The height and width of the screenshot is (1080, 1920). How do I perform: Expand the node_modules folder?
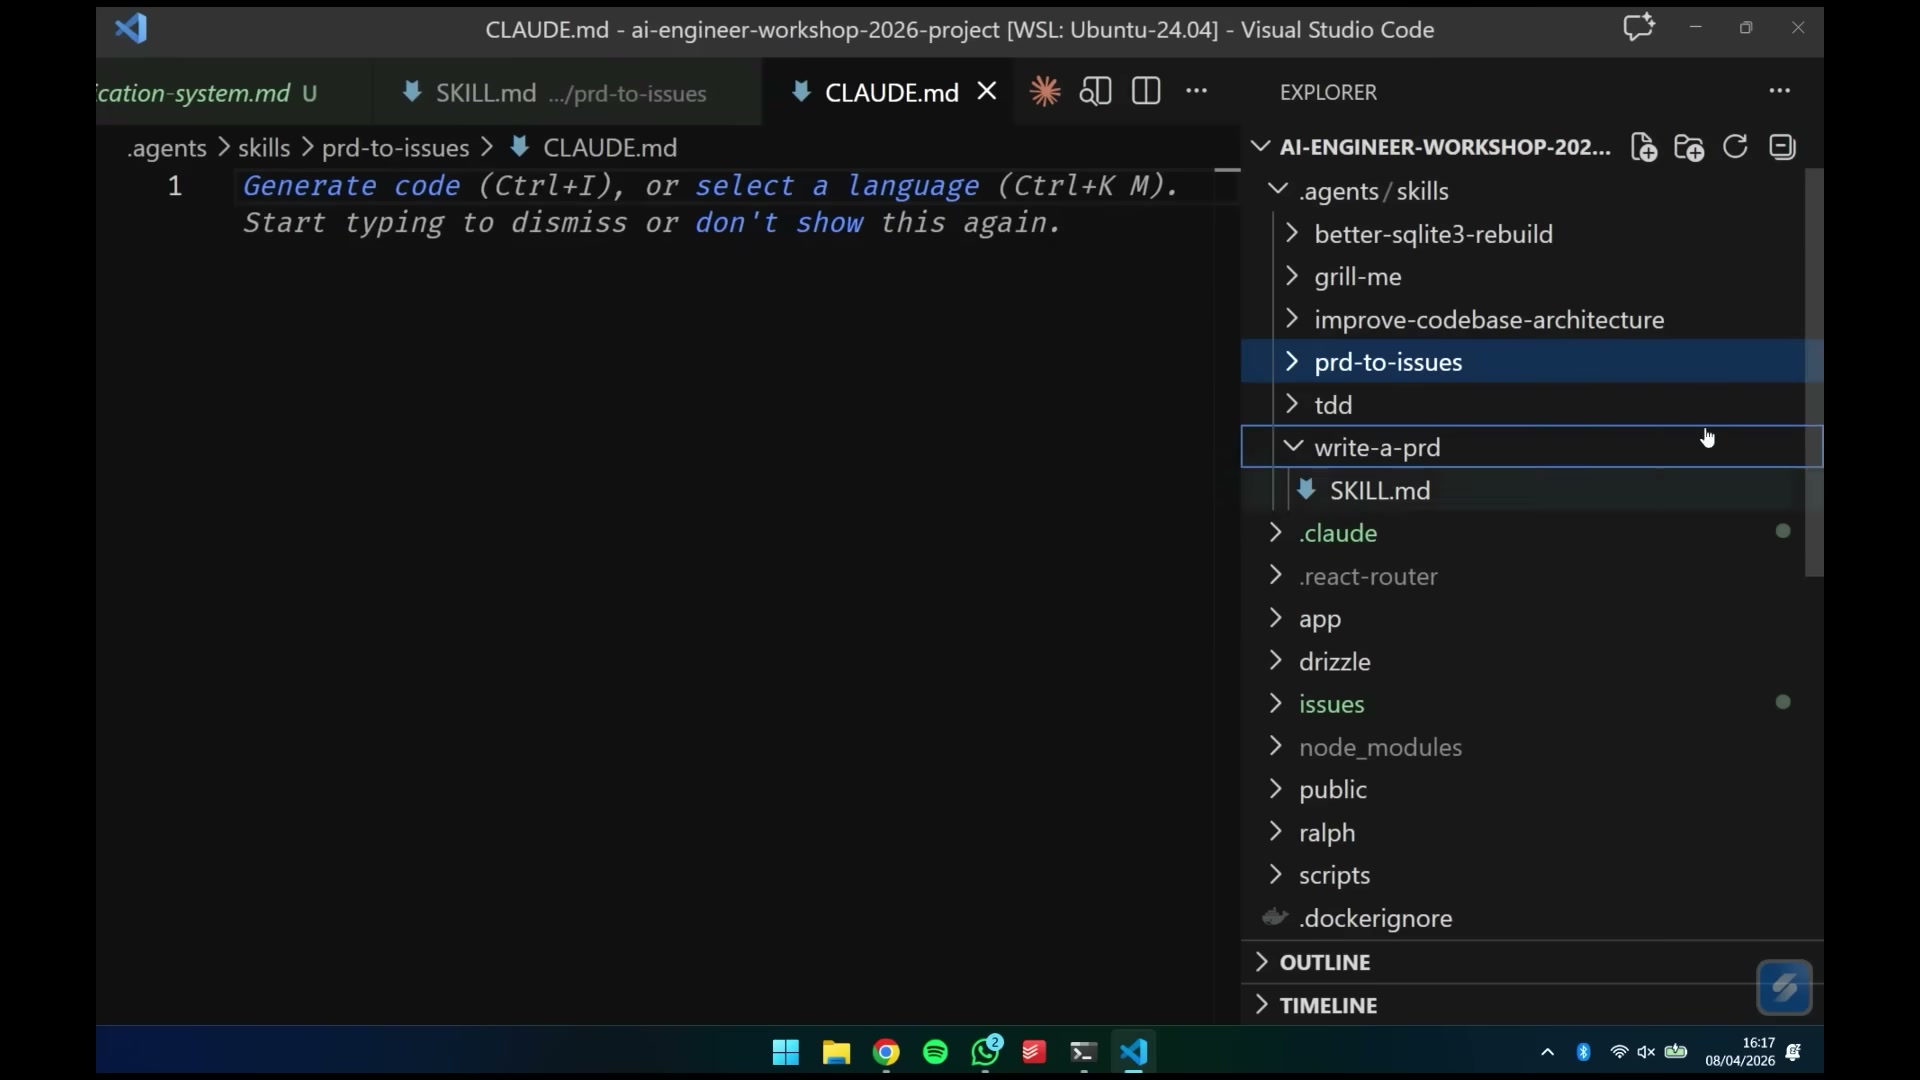(1530, 747)
